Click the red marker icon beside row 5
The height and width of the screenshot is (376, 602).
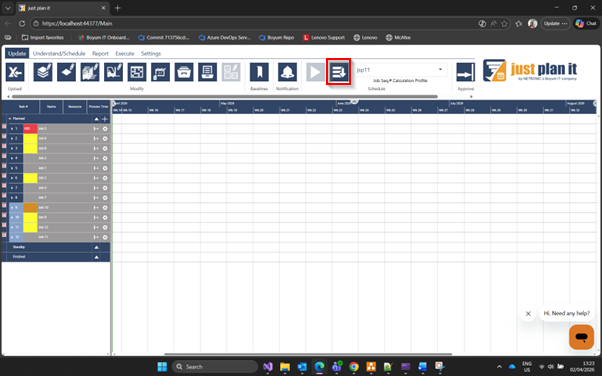click(4, 166)
